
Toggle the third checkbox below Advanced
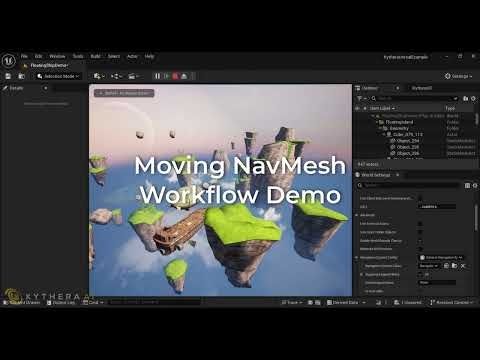point(420,241)
